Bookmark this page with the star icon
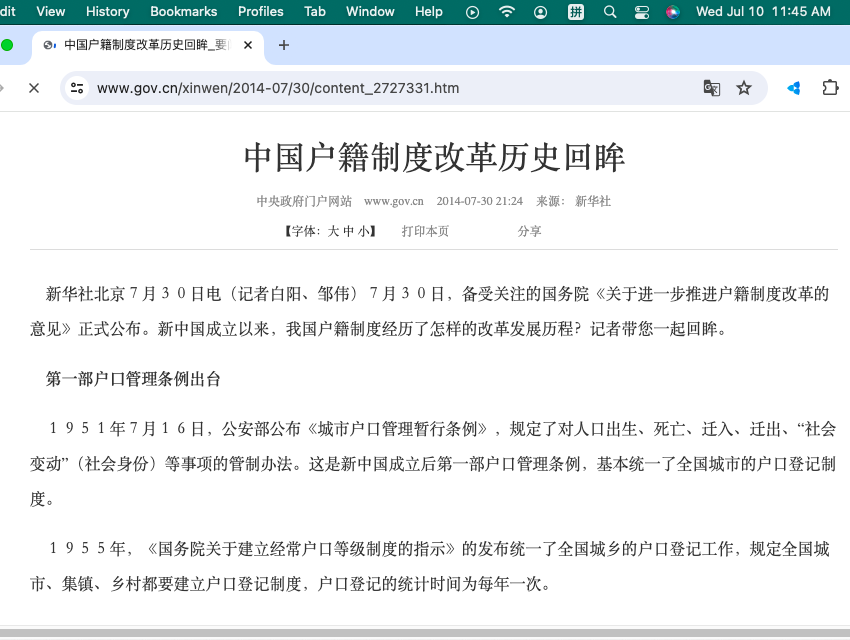Image resolution: width=850 pixels, height=640 pixels. click(744, 88)
